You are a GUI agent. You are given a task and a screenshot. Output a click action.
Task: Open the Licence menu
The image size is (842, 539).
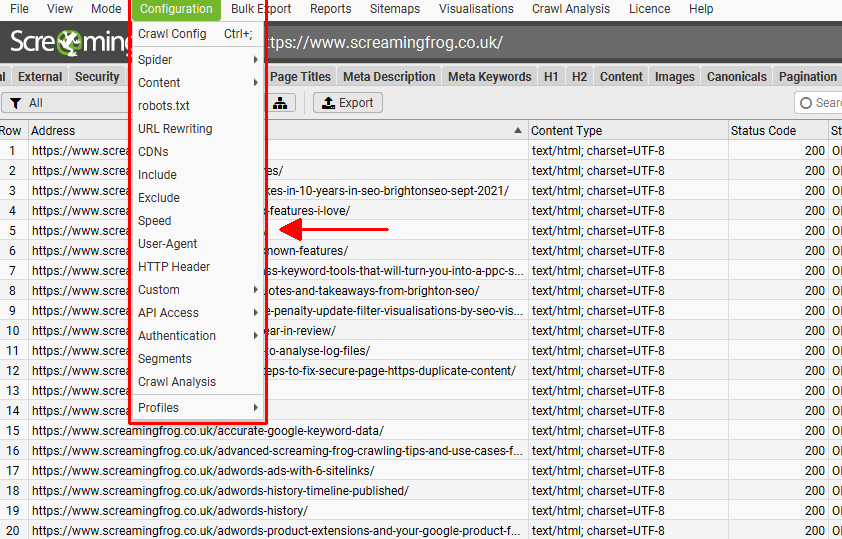coord(649,9)
